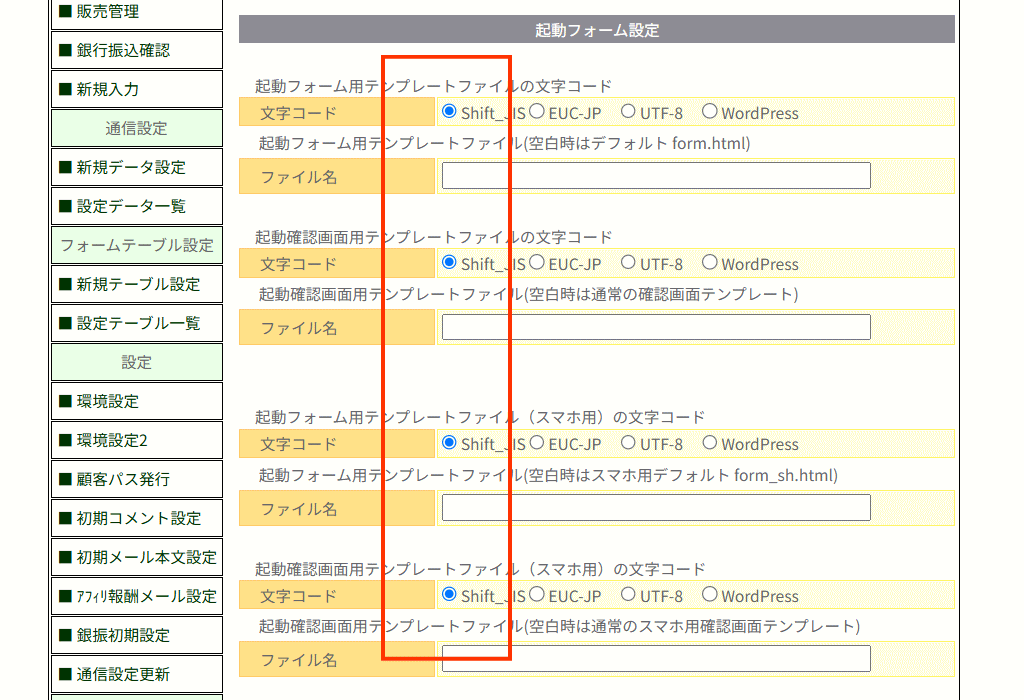Select UTF-8 for 起動確認画面用 スマホ用 encoding

pyautogui.click(x=628, y=594)
